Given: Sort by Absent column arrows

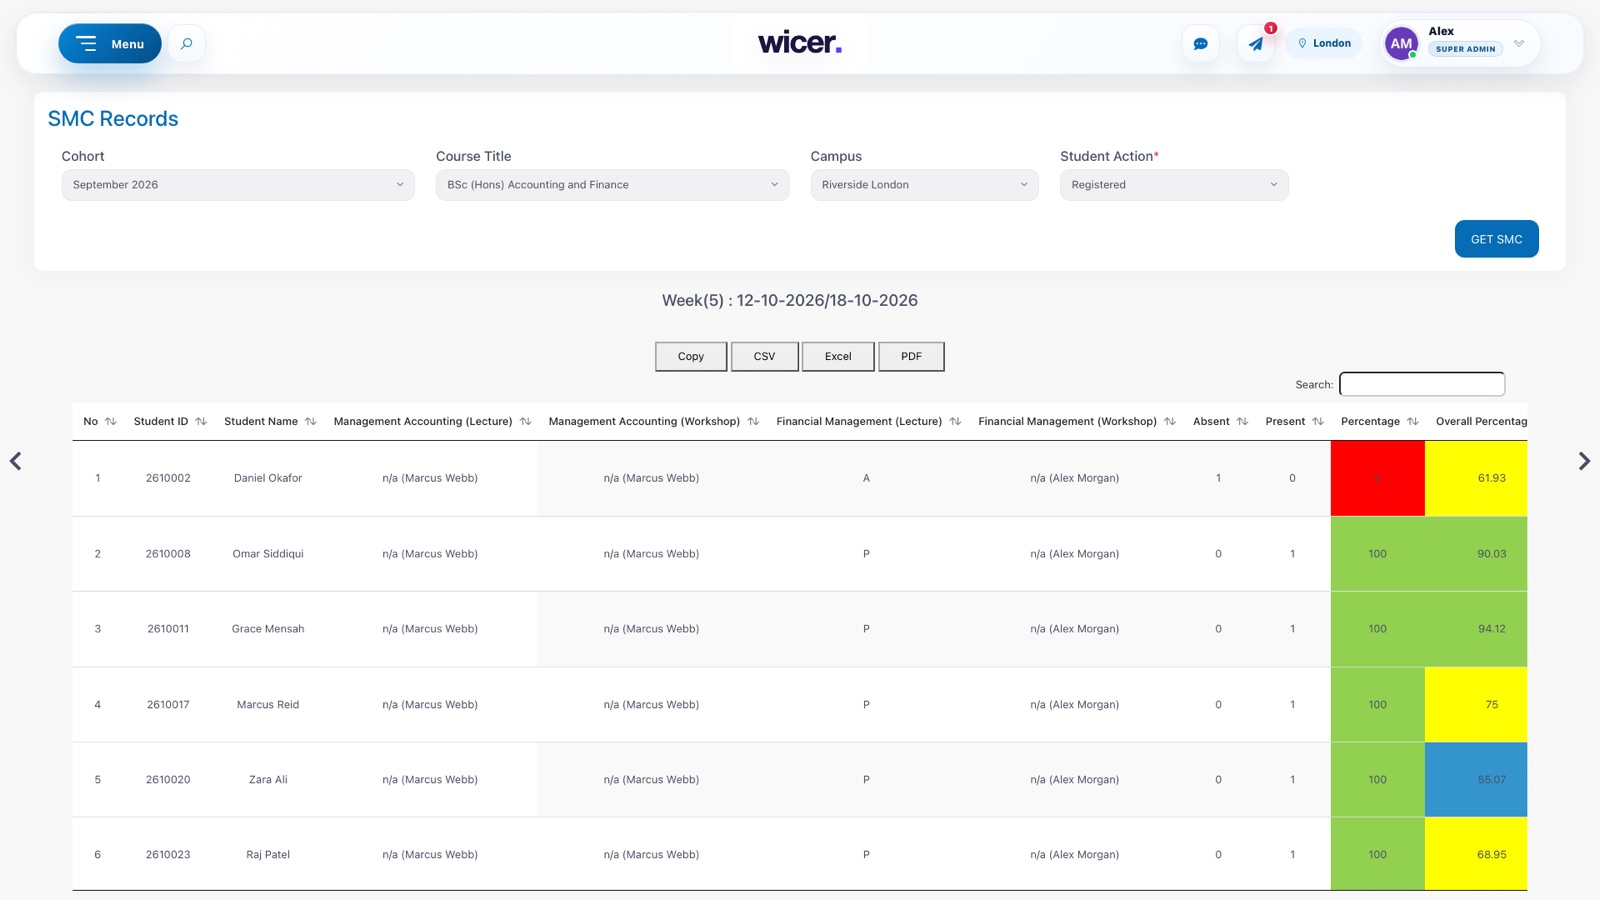Looking at the screenshot, I should (x=1243, y=422).
